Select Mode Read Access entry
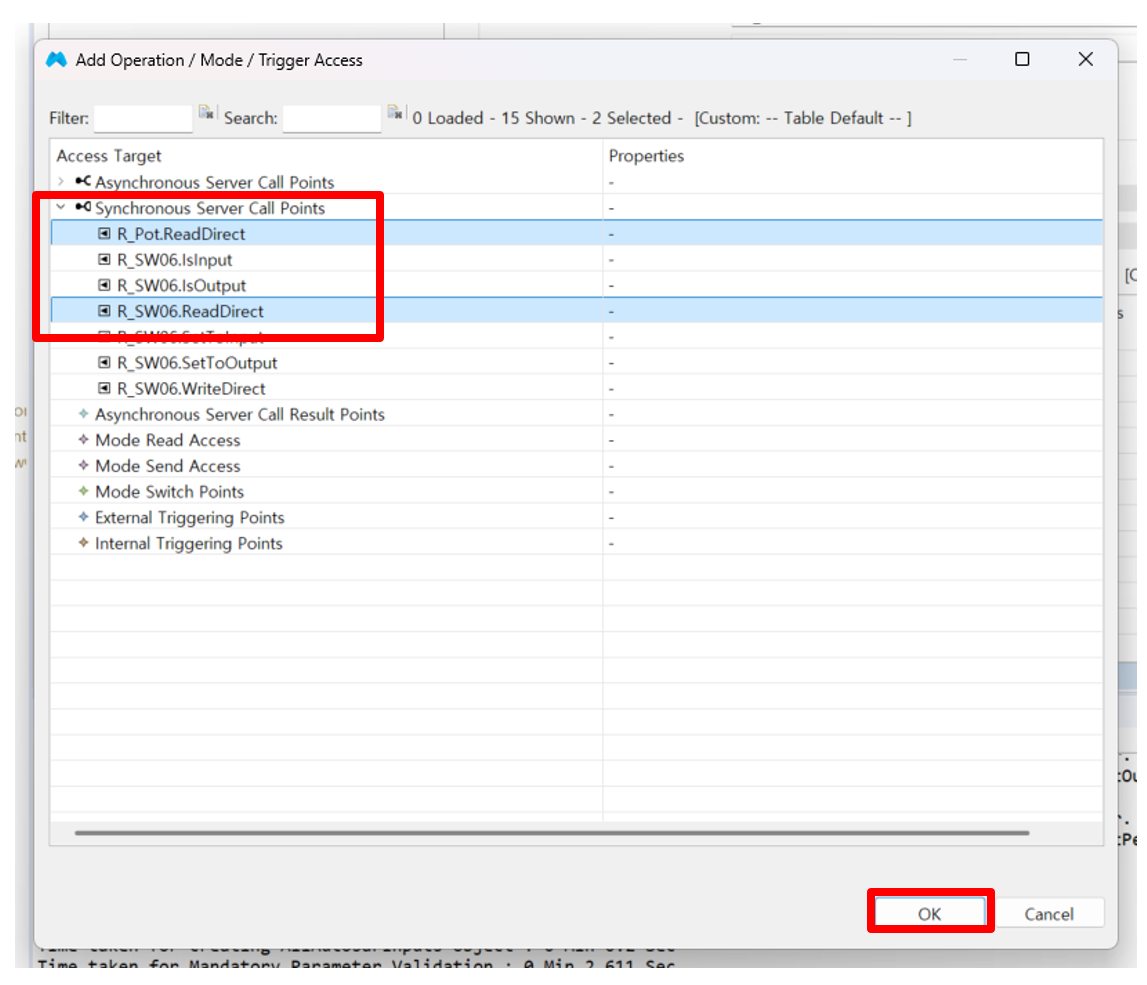The image size is (1147, 985). (167, 441)
